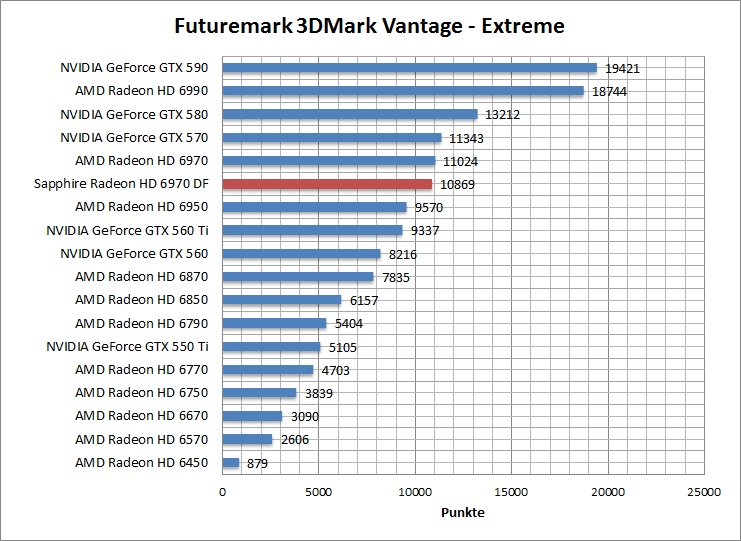Click the AMD Radeon HD 6570 label
The width and height of the screenshot is (741, 541).
click(x=141, y=439)
